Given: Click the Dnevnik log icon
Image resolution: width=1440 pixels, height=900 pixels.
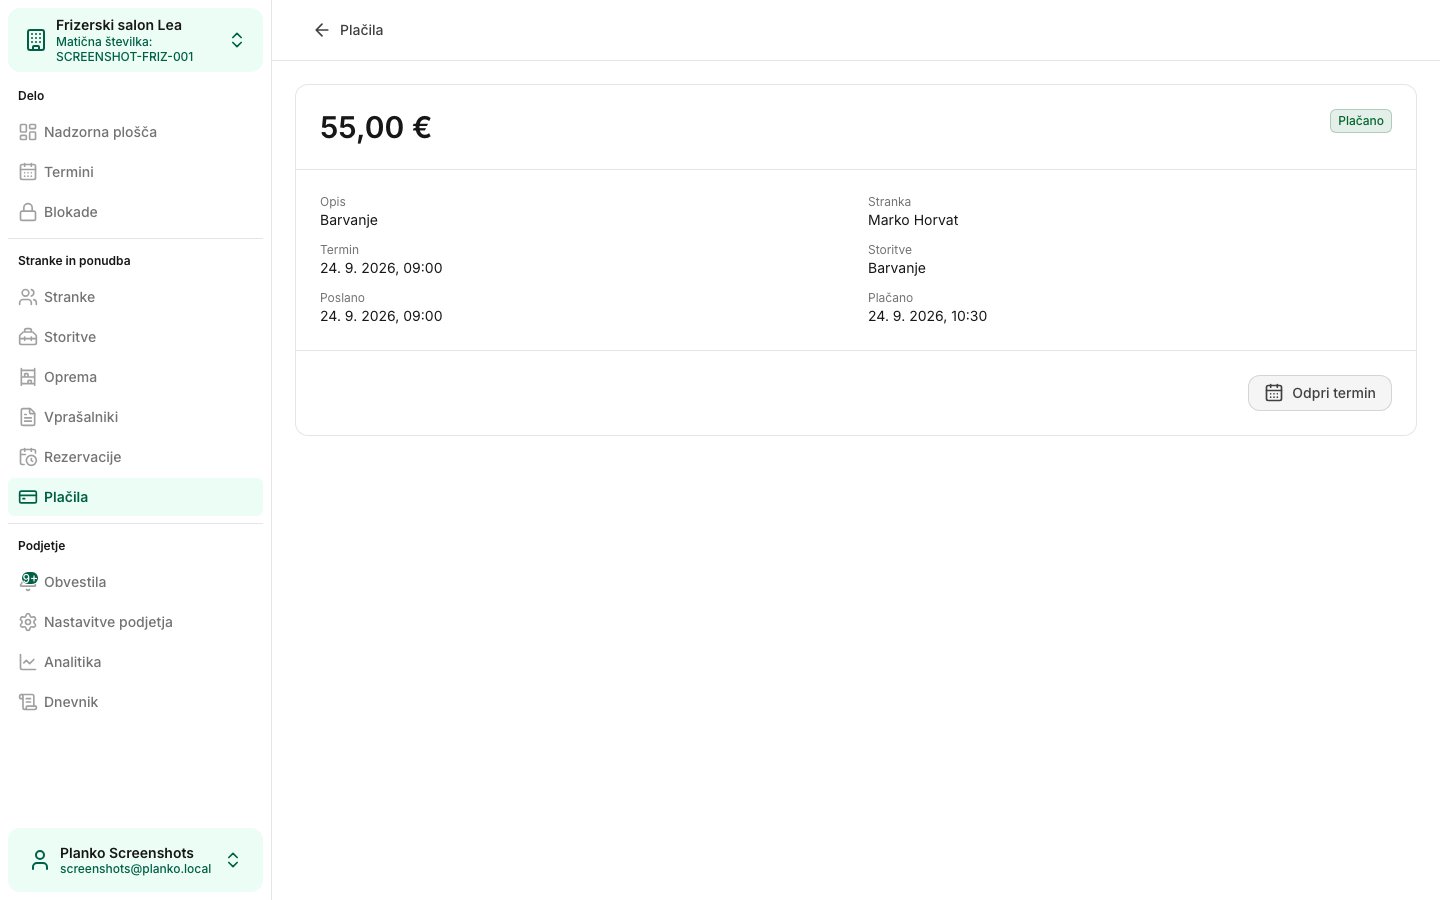Looking at the screenshot, I should (28, 702).
